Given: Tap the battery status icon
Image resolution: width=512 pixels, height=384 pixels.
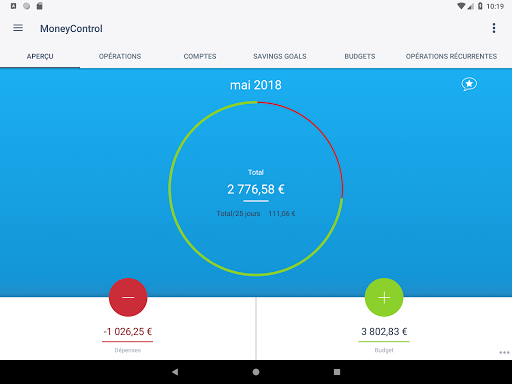Looking at the screenshot, I should pos(480,6).
